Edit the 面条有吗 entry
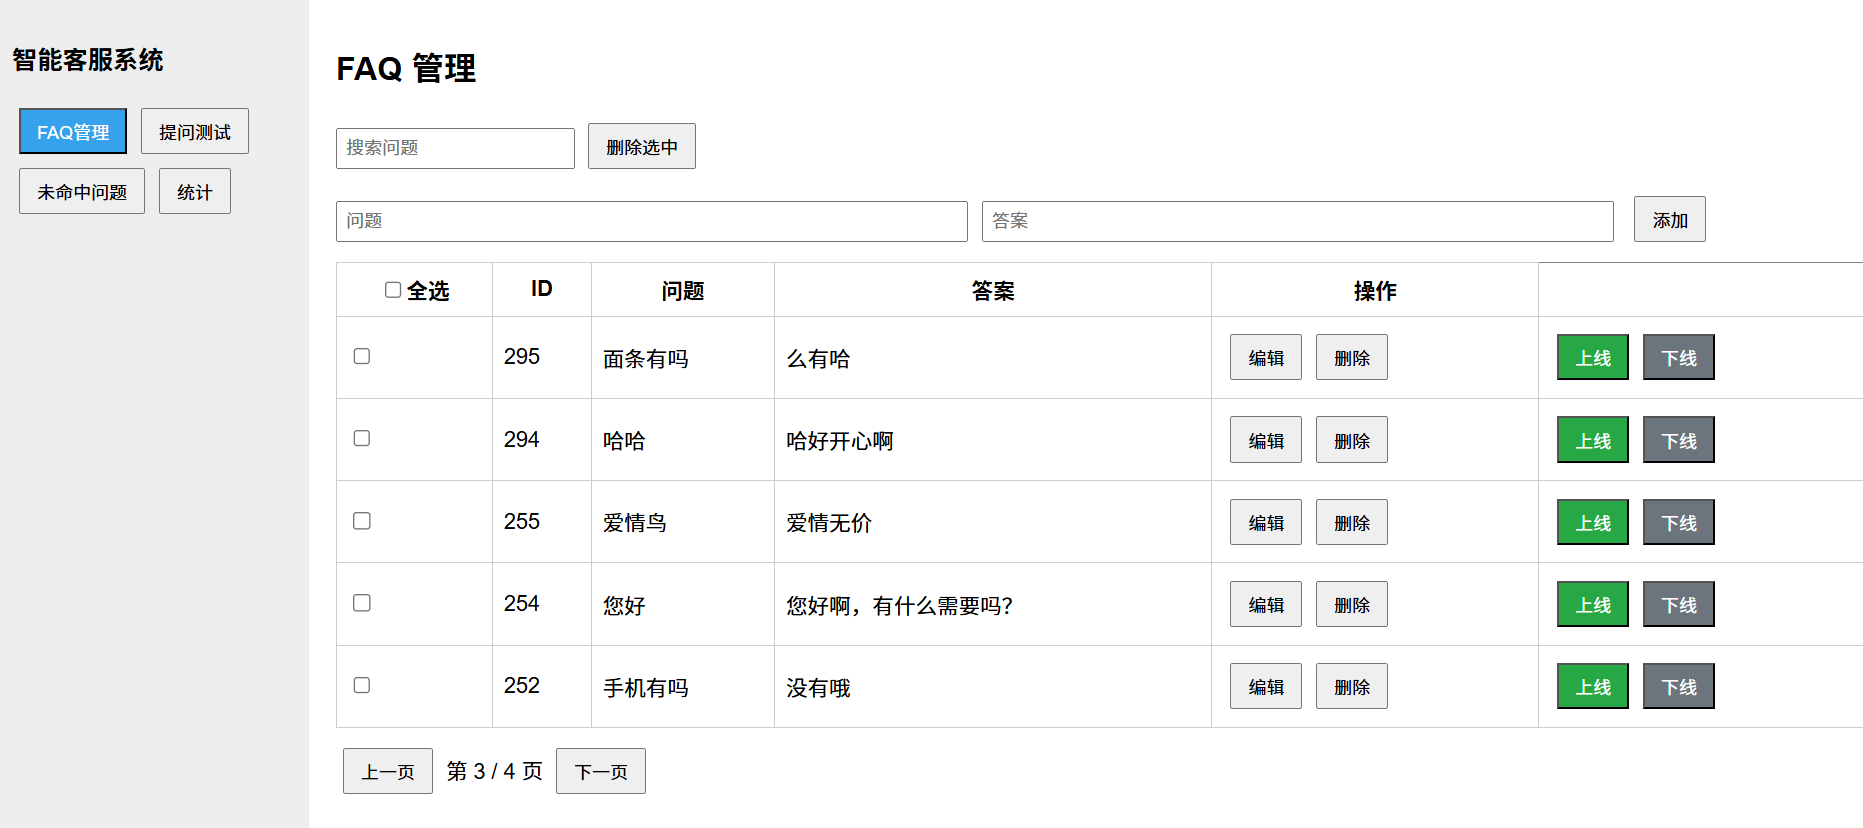Viewport: 1863px width, 828px height. point(1265,358)
